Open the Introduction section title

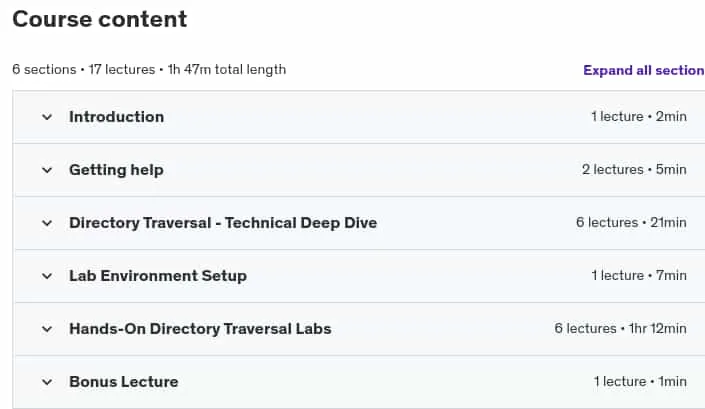coord(116,117)
